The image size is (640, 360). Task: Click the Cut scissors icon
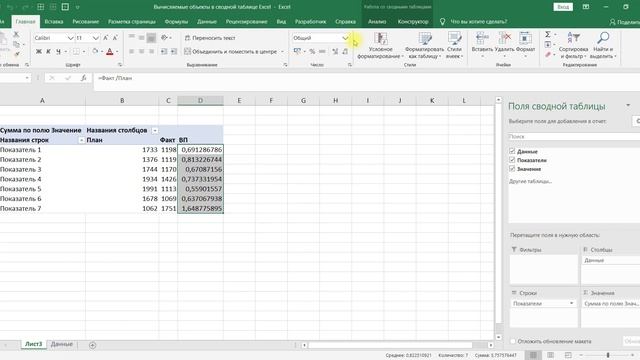pyautogui.click(x=16, y=34)
